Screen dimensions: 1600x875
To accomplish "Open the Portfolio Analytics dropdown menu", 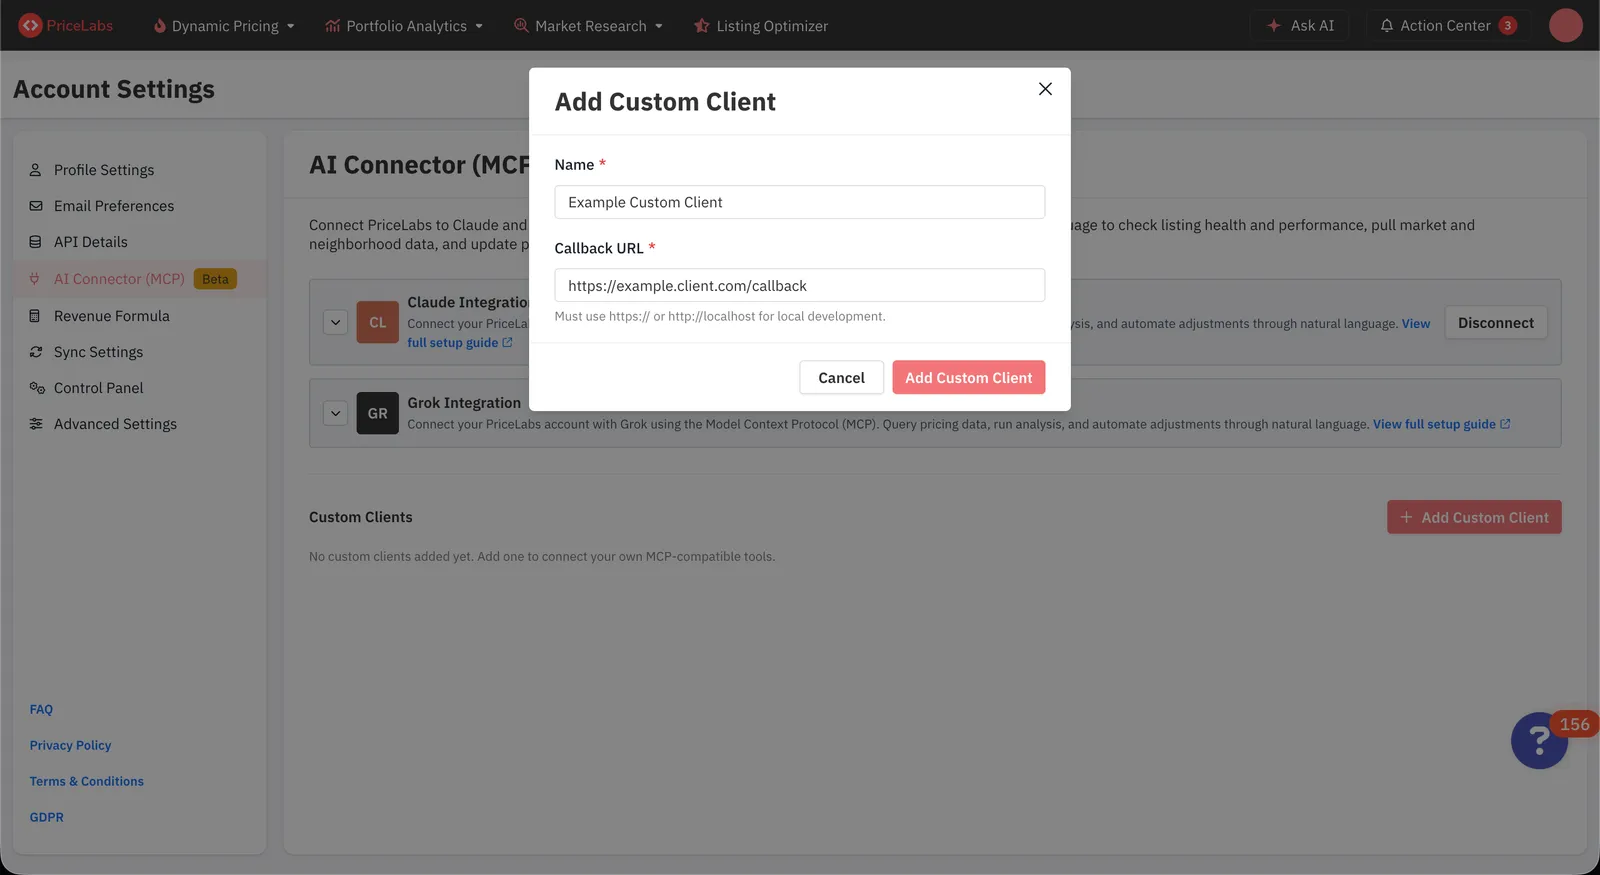I will coord(404,26).
